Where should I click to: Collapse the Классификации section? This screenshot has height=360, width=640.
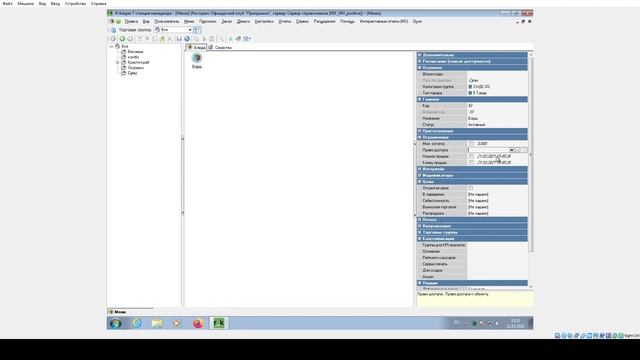pyautogui.click(x=419, y=239)
